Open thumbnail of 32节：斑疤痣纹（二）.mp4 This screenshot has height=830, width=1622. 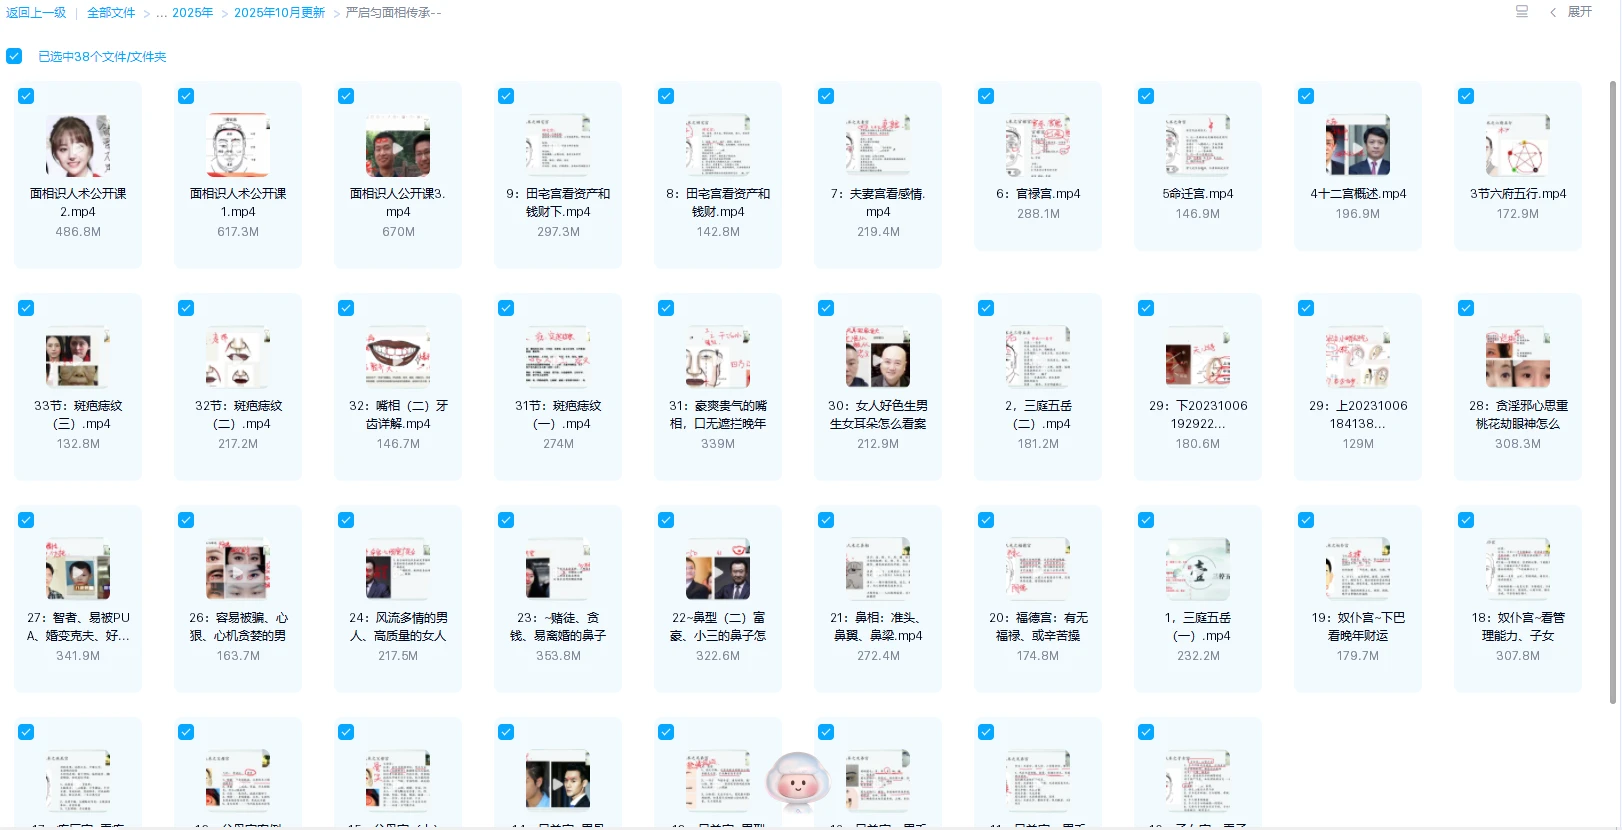pyautogui.click(x=238, y=358)
